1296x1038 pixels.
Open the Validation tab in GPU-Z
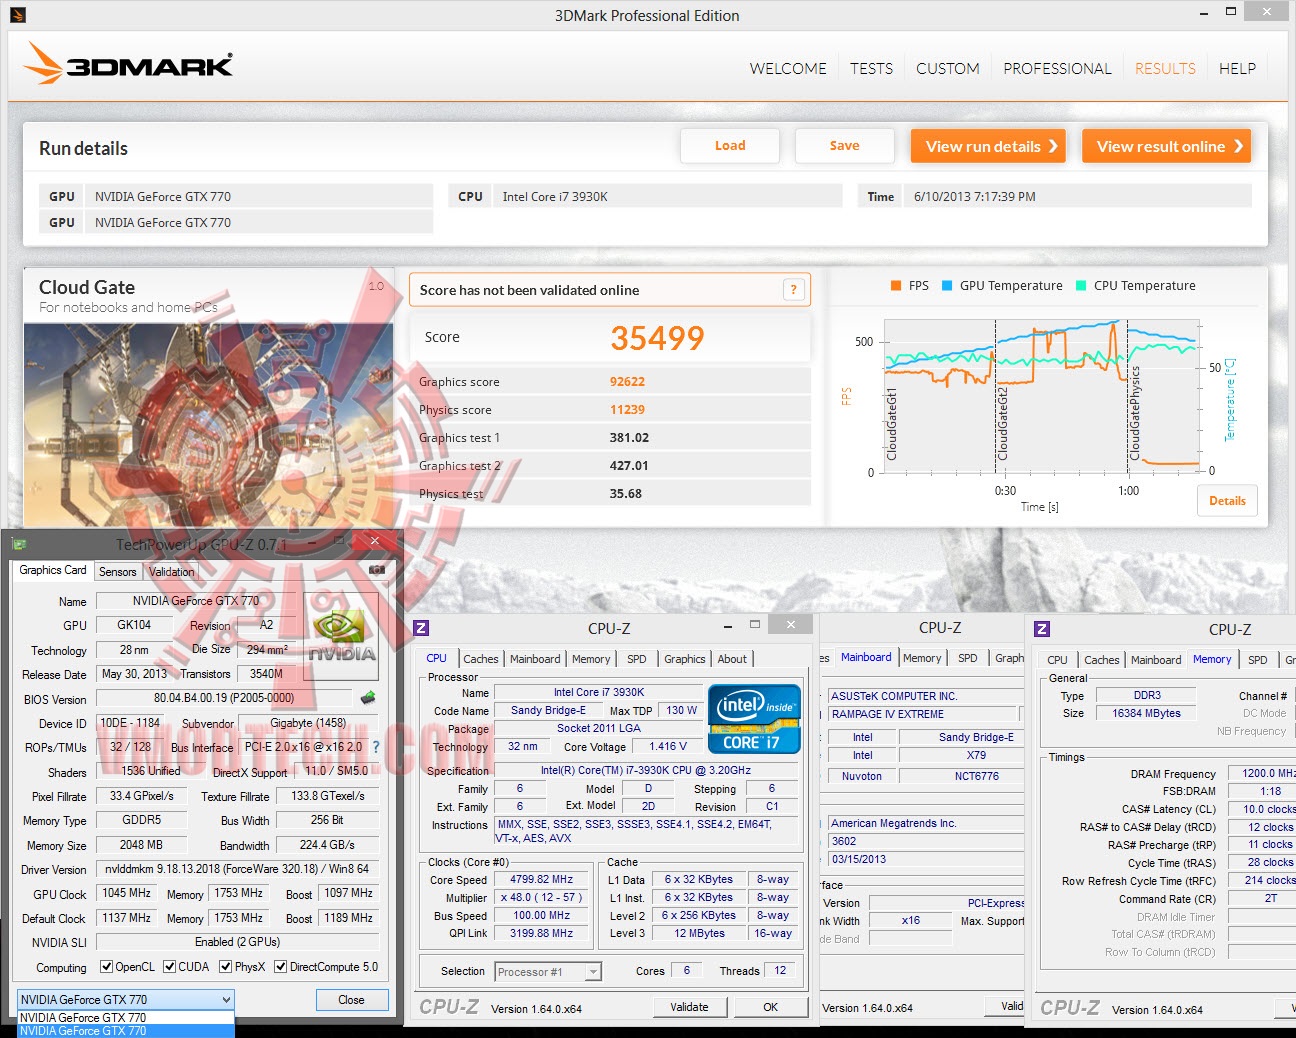point(172,572)
